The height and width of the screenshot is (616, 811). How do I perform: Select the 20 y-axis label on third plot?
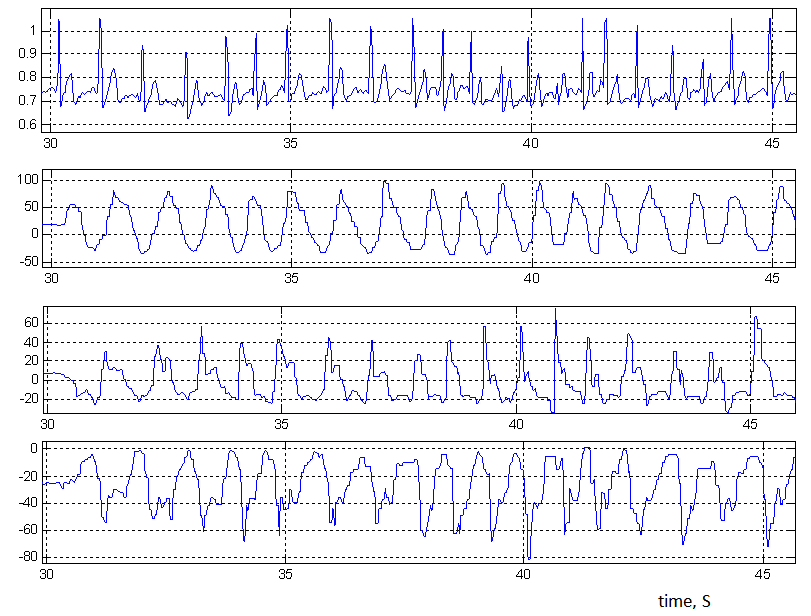(x=29, y=361)
